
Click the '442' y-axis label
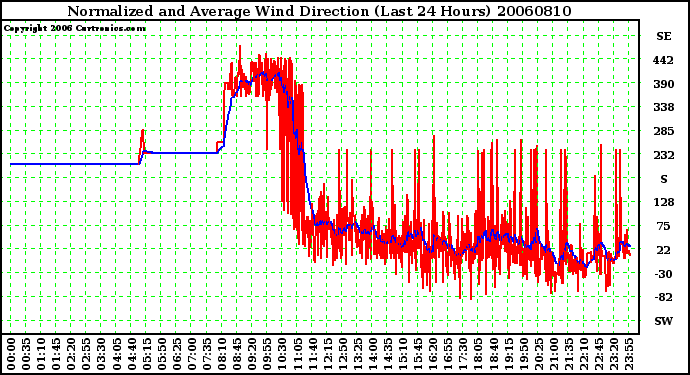click(663, 60)
